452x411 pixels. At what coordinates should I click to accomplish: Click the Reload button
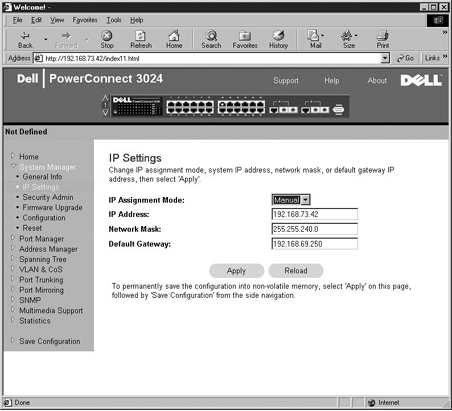(296, 271)
